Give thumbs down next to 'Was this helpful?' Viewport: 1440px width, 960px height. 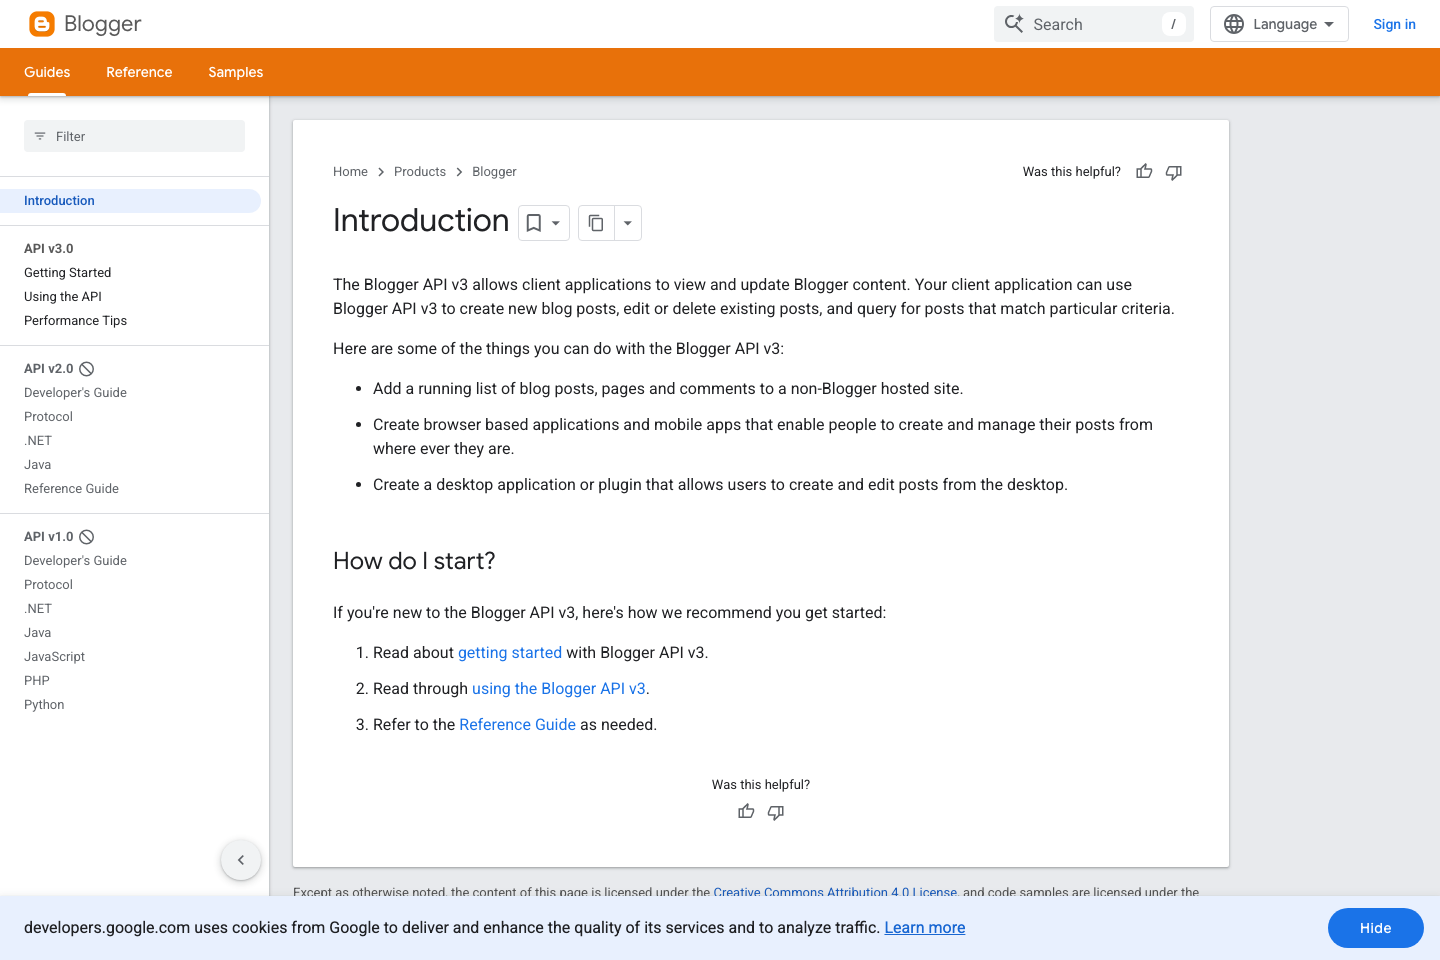click(1173, 172)
